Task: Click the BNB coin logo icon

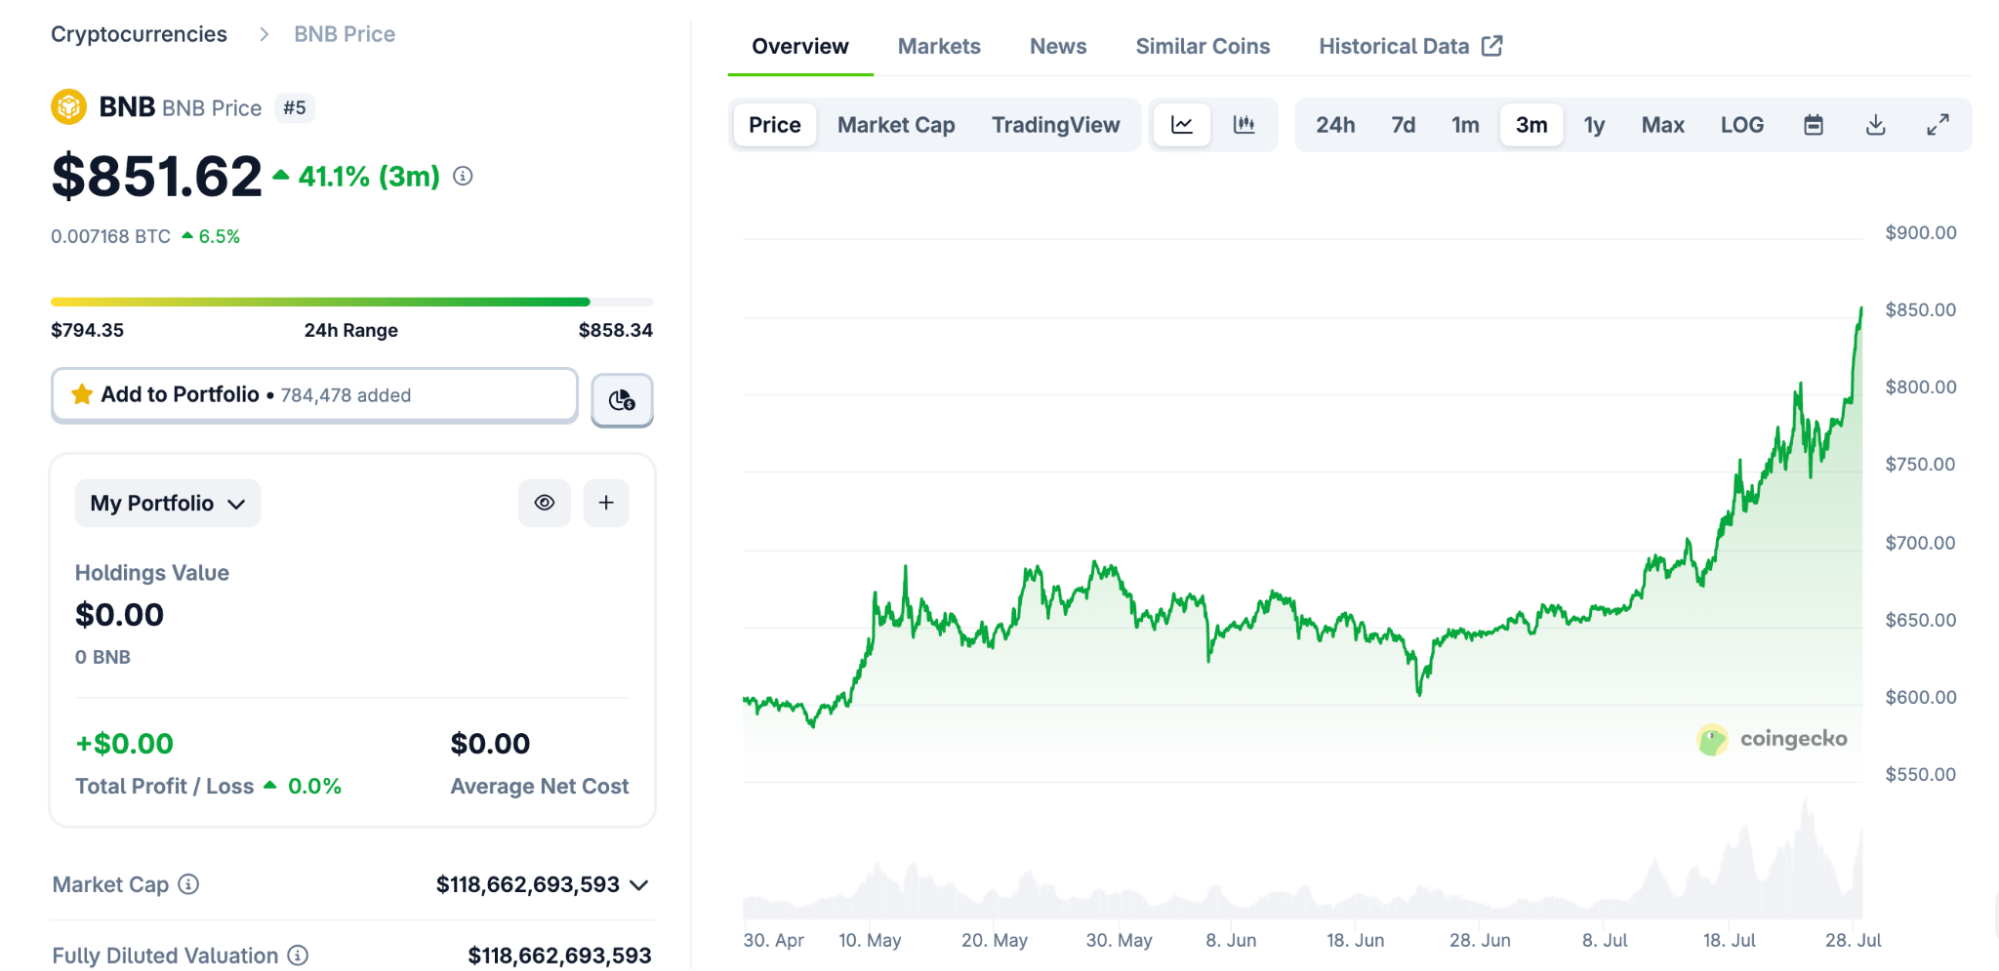Action: (69, 107)
